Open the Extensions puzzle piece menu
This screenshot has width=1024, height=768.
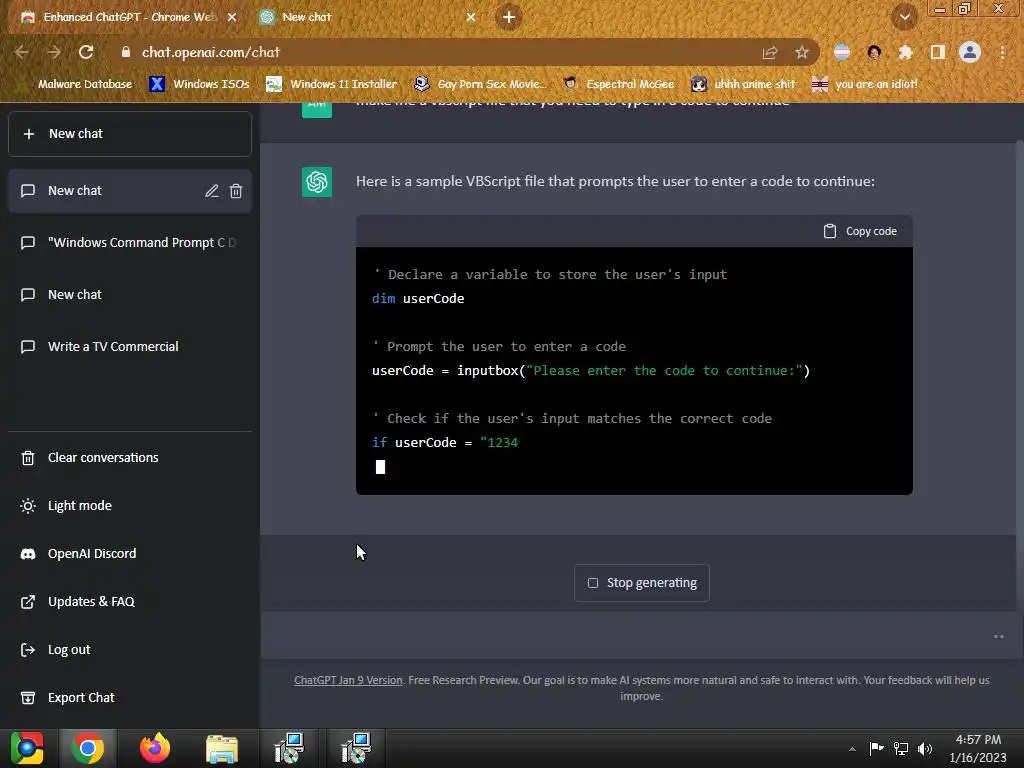point(905,52)
